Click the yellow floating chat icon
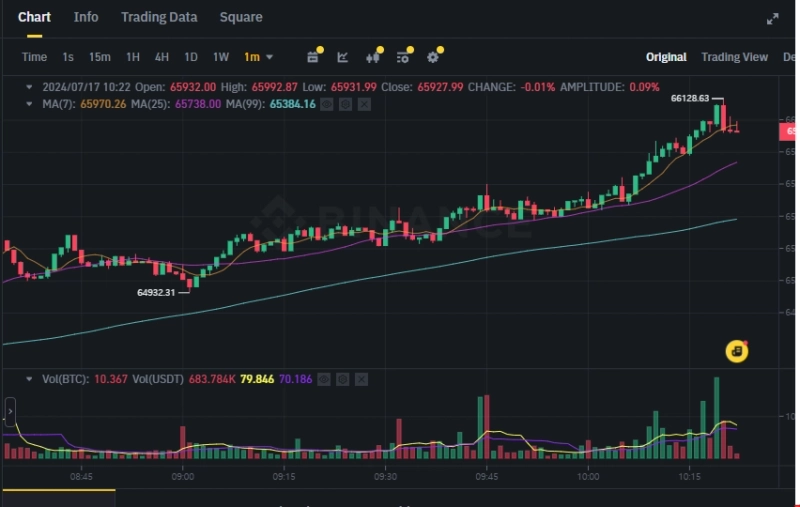Viewport: 800px width, 507px height. (x=736, y=350)
